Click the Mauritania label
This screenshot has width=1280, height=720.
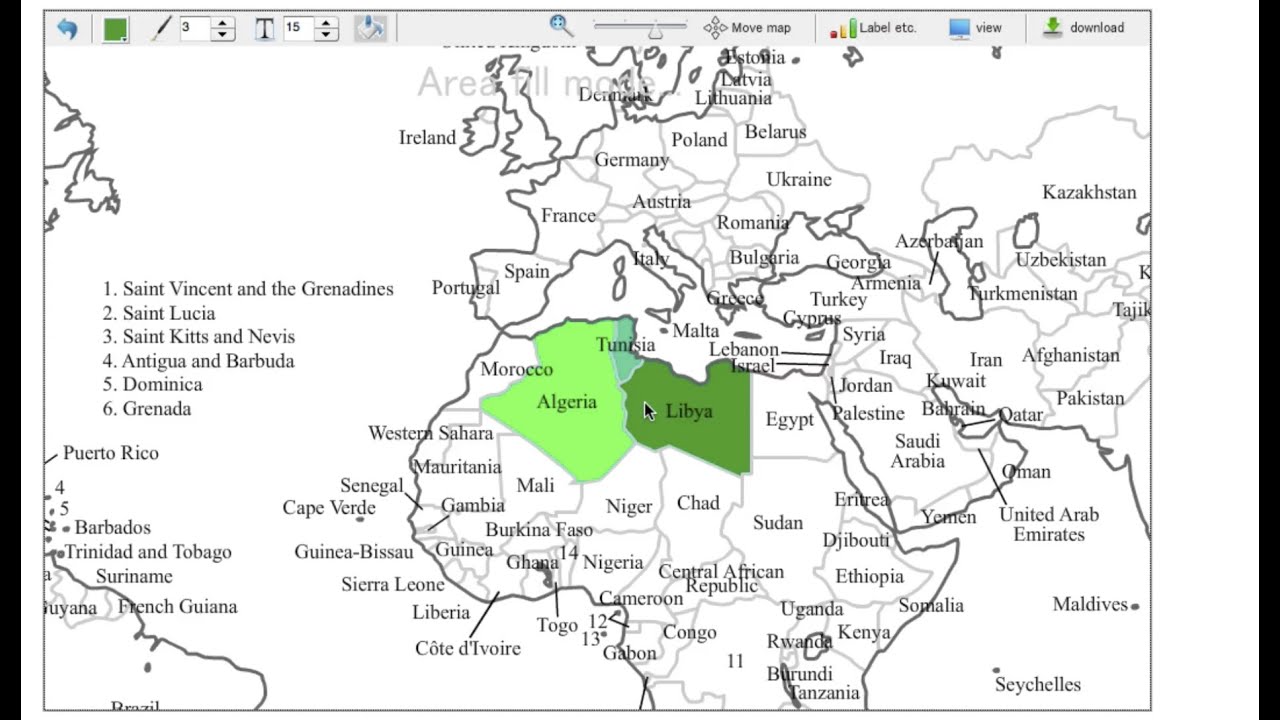point(457,467)
